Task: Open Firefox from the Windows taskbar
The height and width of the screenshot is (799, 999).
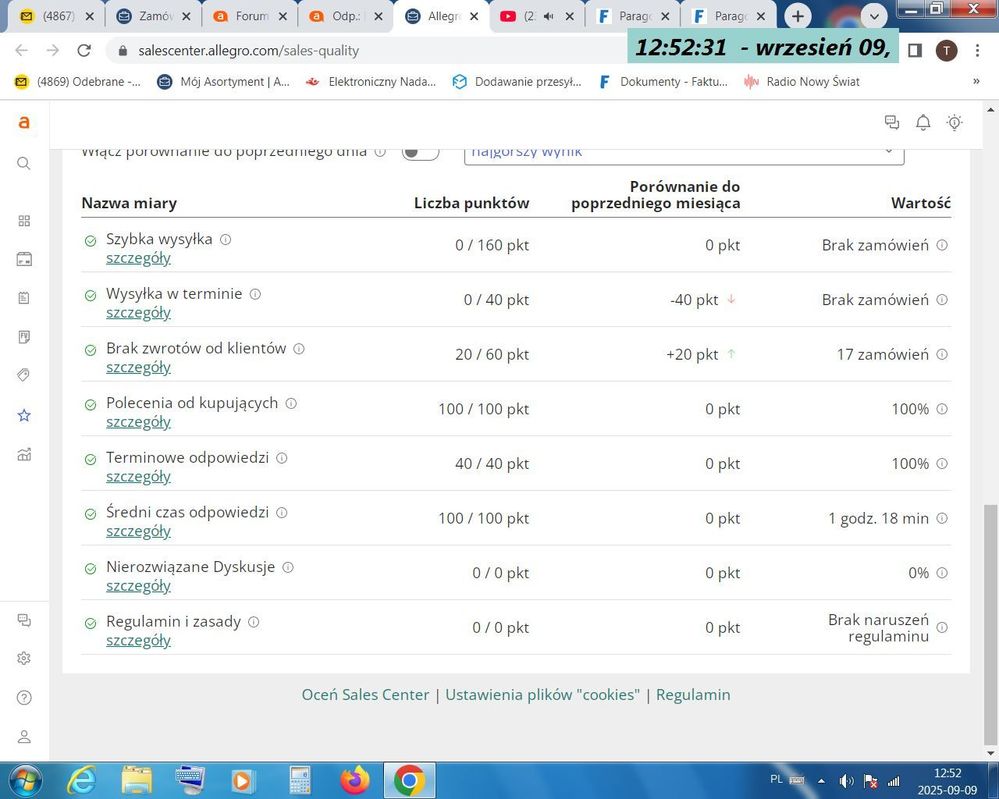Action: (354, 779)
